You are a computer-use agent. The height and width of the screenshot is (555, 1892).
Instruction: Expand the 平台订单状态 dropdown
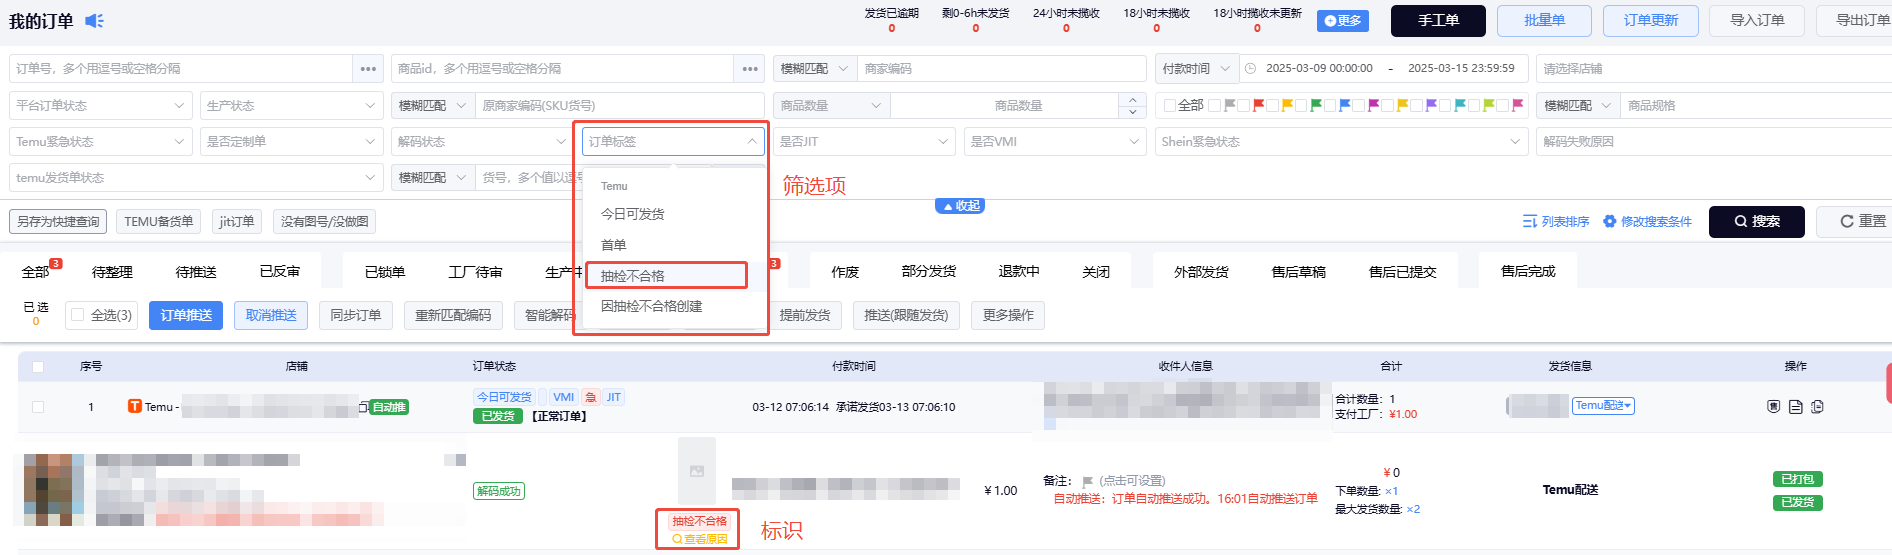coord(100,105)
